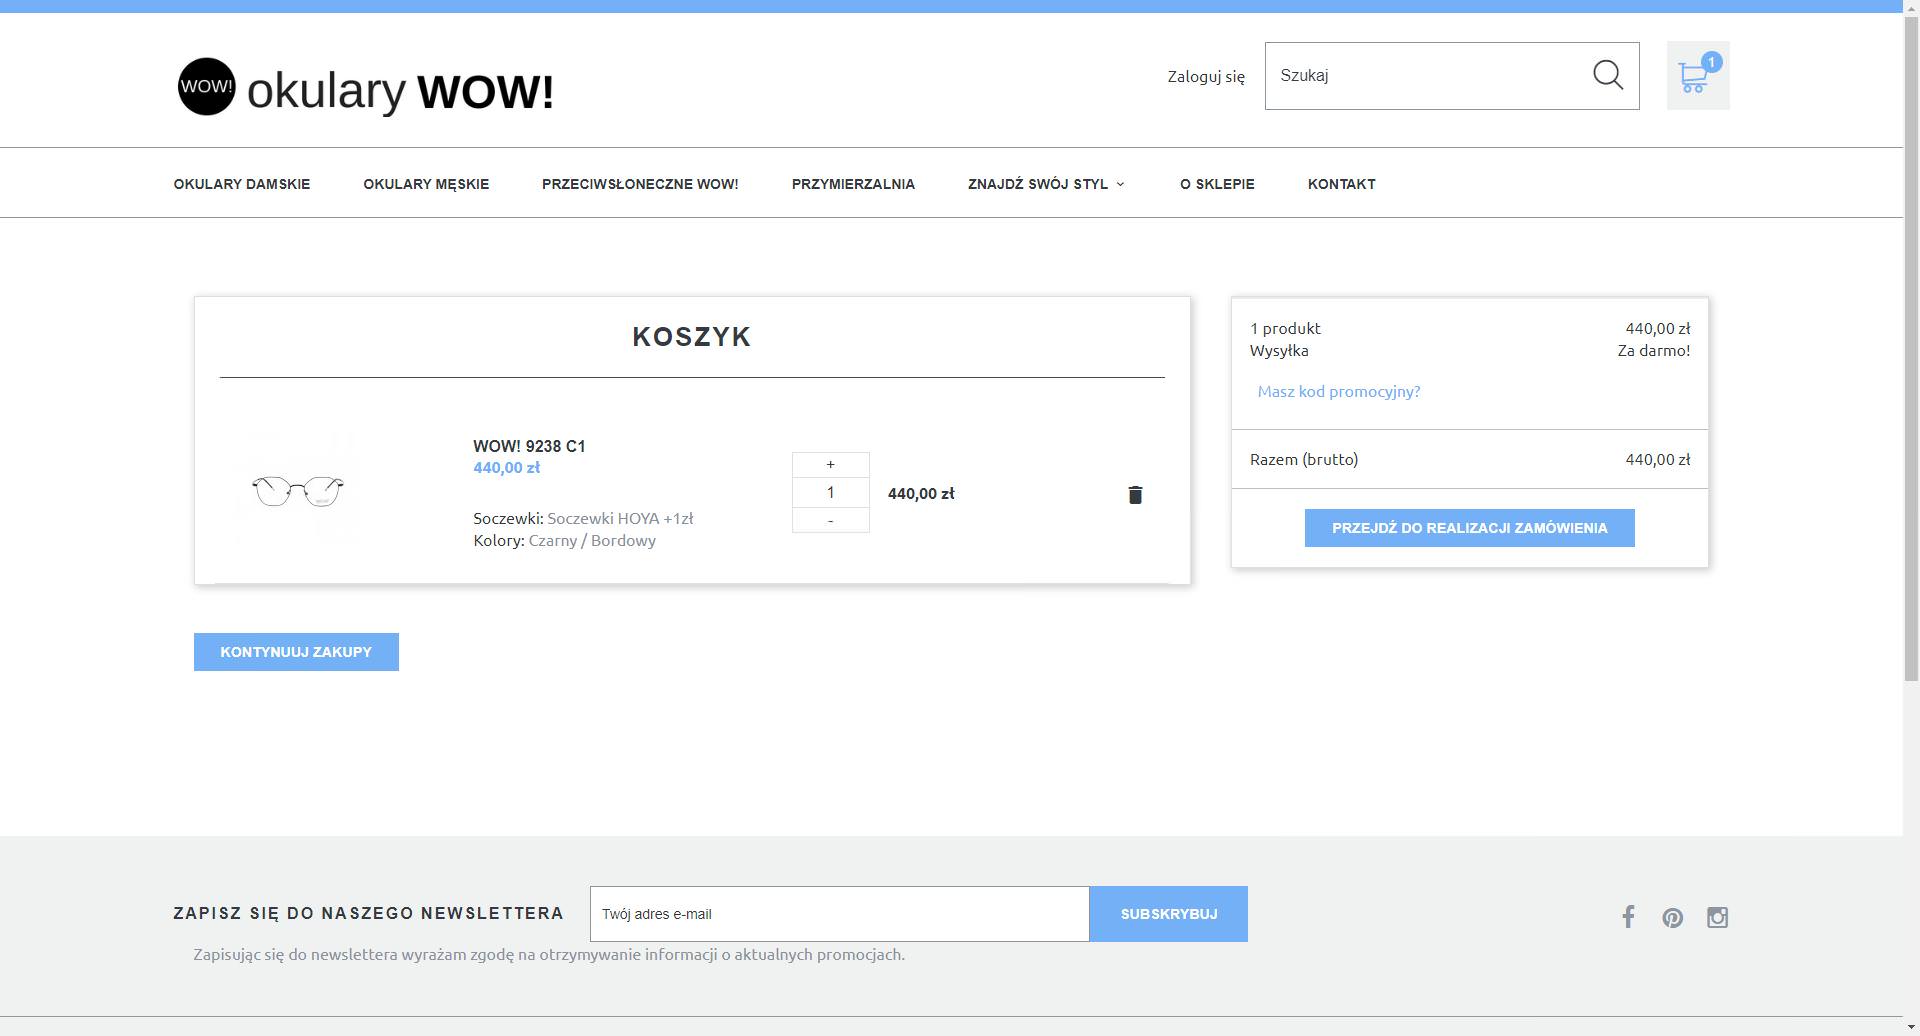
Task: Open the Instagram icon link
Action: [x=1717, y=918]
